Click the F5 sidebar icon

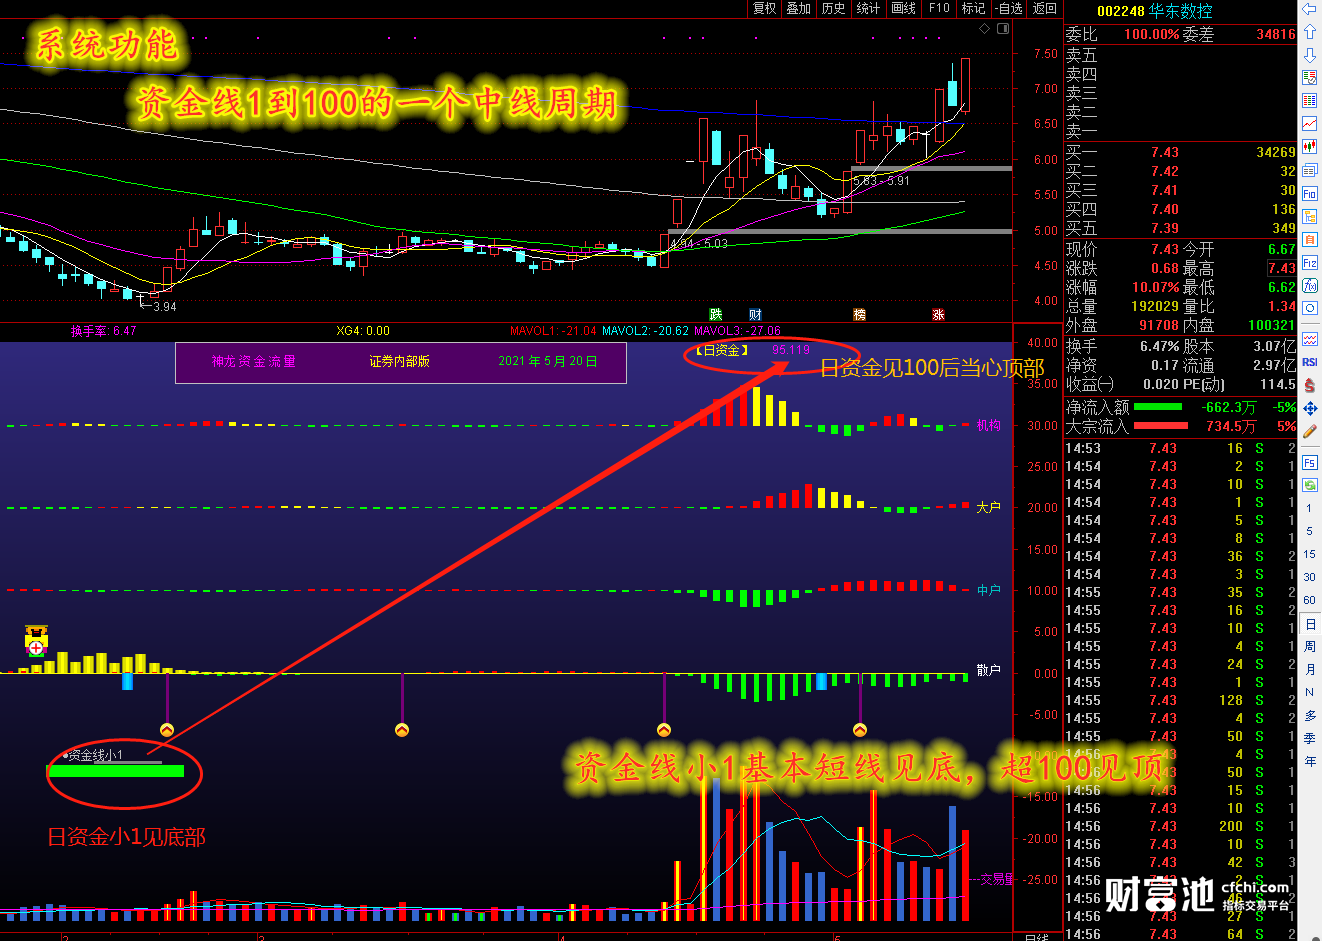tap(1309, 462)
